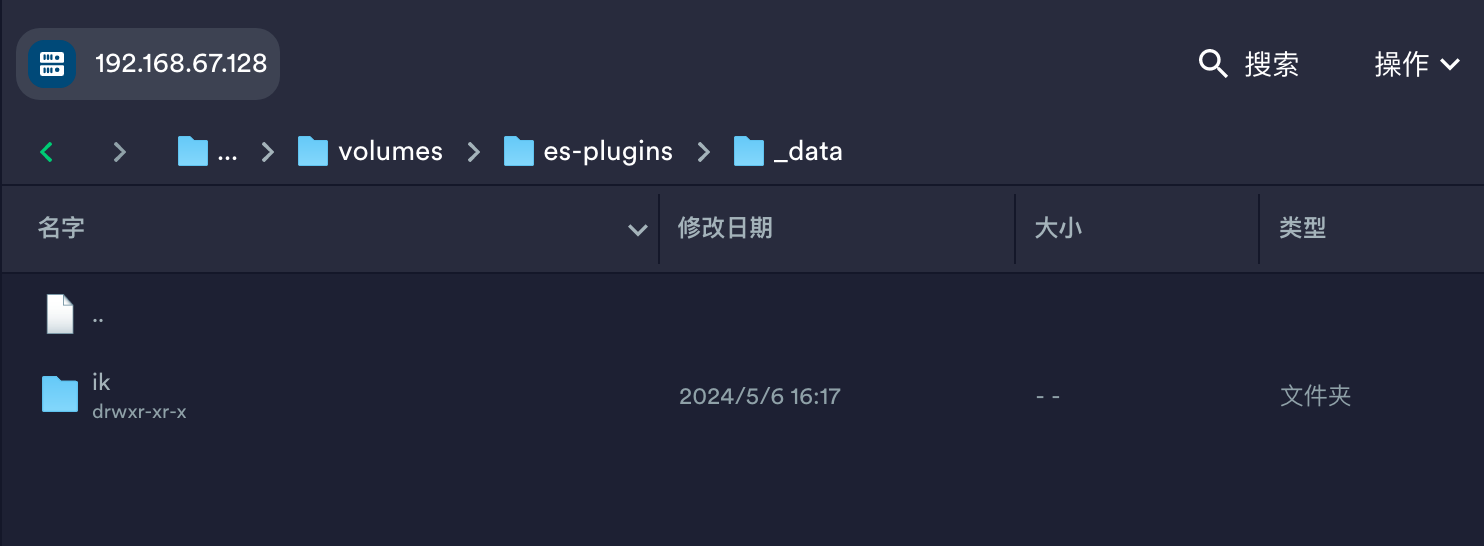
Task: Click the es-plugins folder icon in breadcrumb
Action: tap(518, 152)
